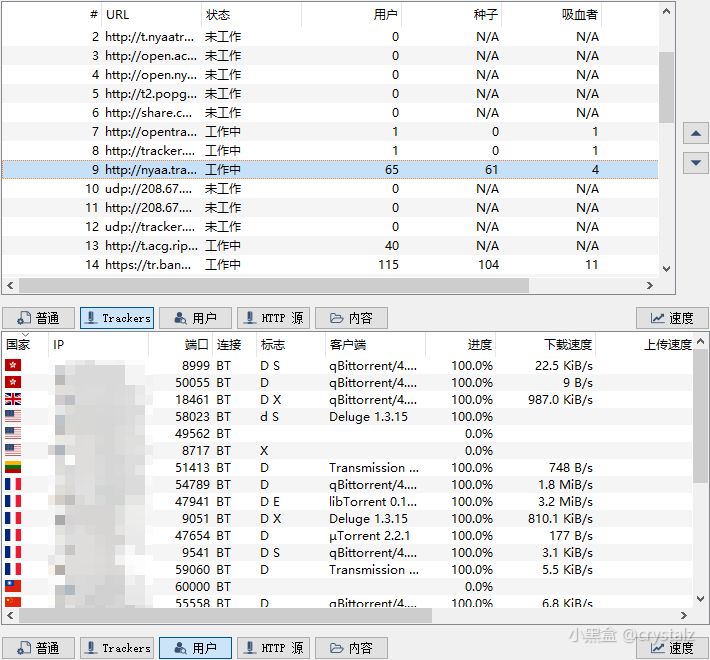The width and height of the screenshot is (710, 660).
Task: Select the 用户 tab in bottom tab bar
Action: (x=195, y=648)
